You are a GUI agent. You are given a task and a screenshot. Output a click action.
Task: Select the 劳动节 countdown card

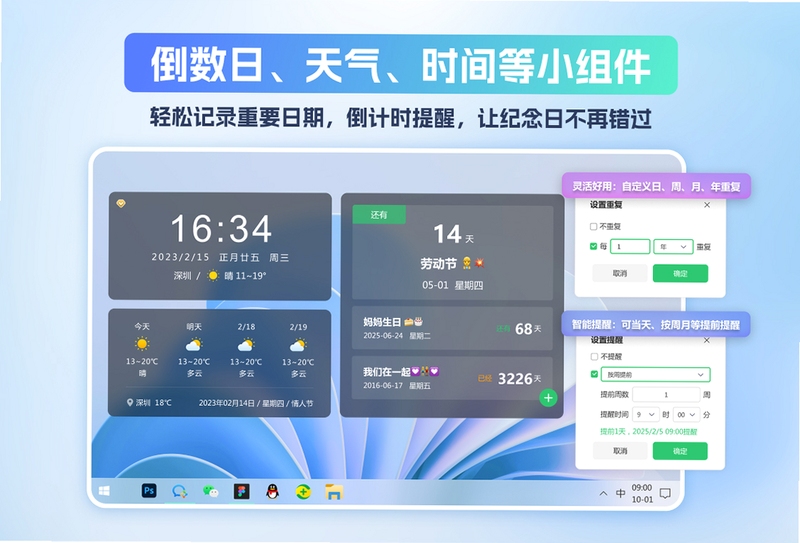(x=453, y=253)
